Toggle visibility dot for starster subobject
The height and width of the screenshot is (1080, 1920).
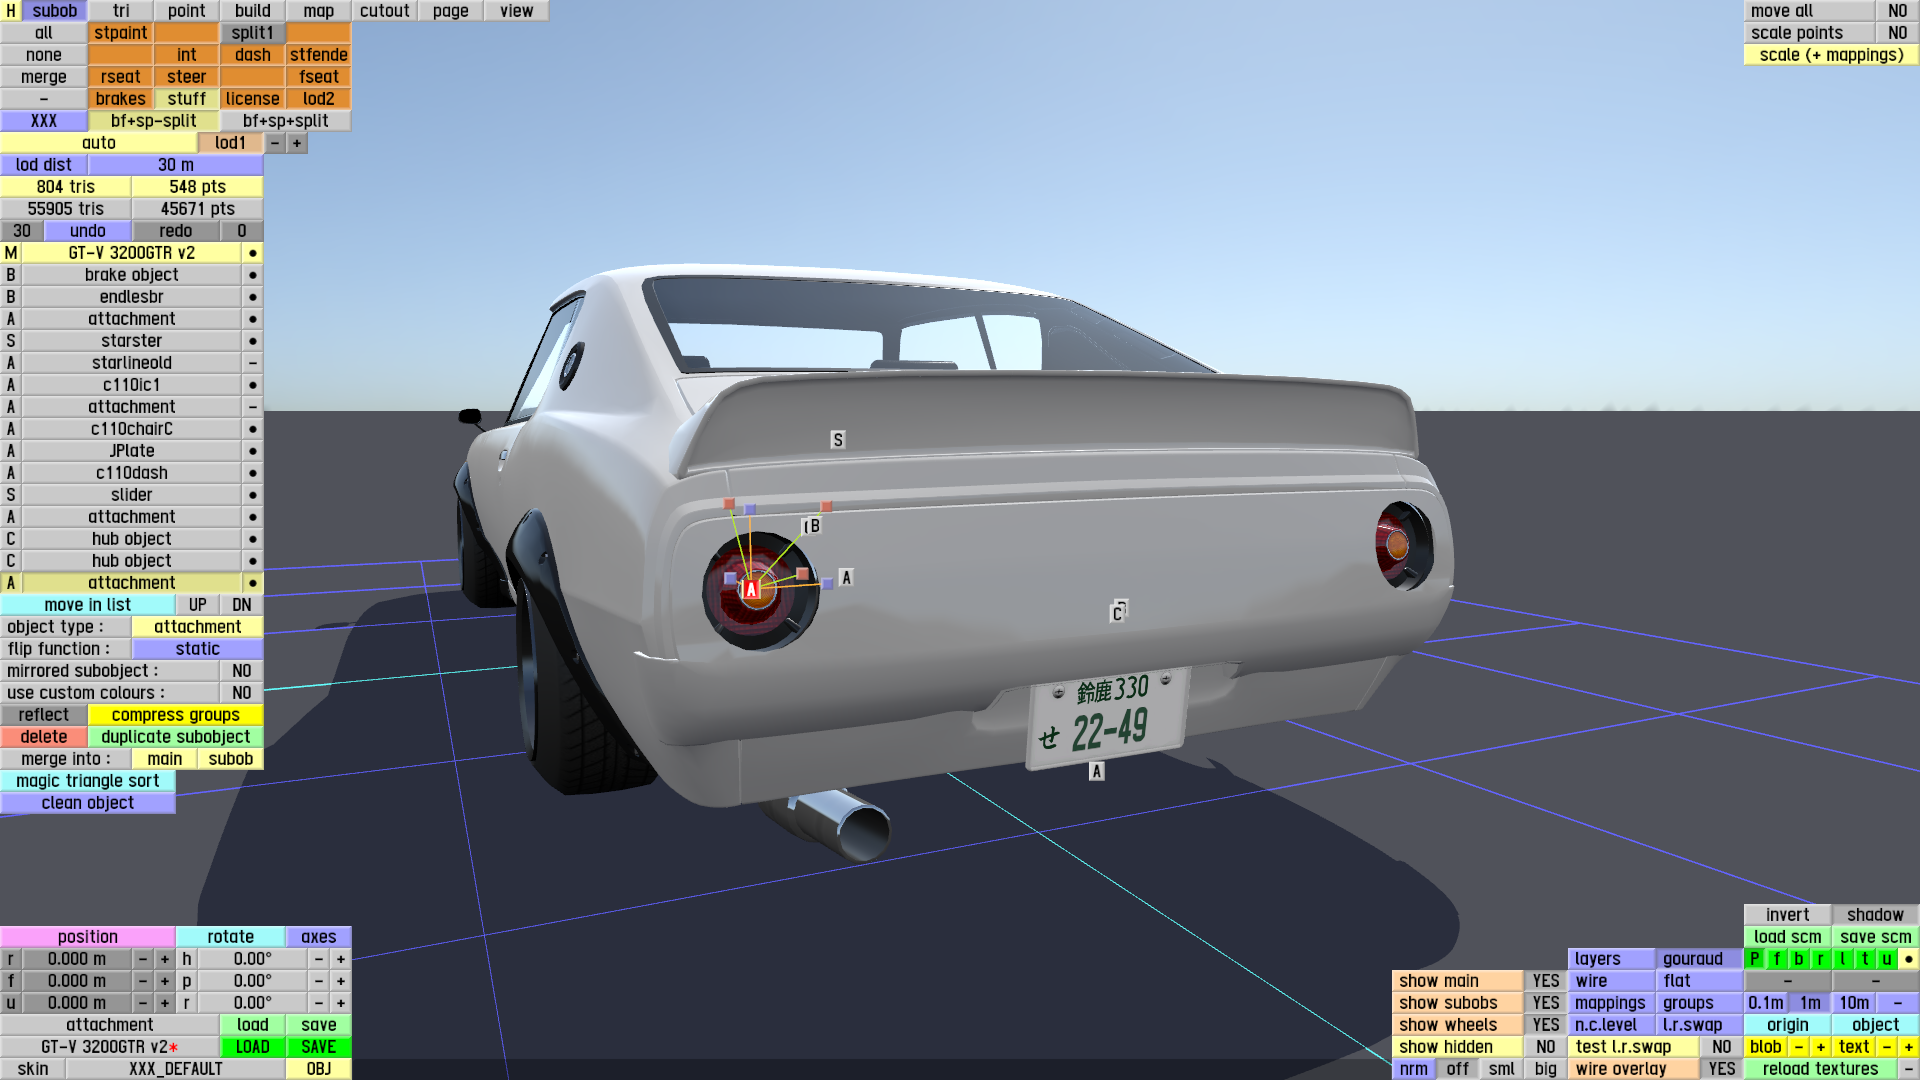point(252,341)
